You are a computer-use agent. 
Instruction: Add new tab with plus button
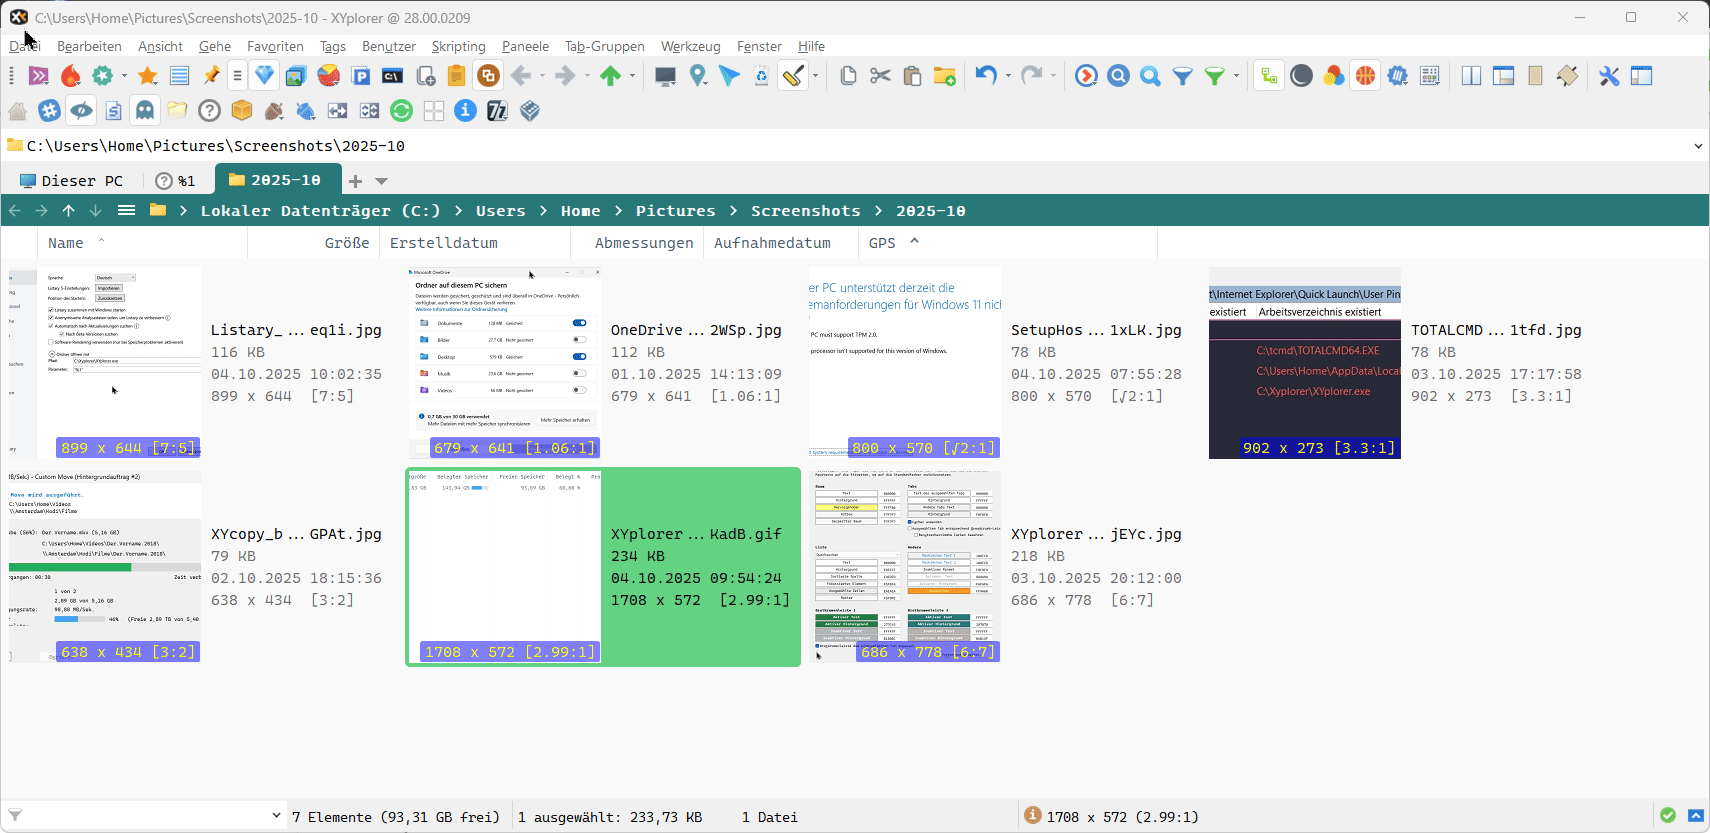(355, 181)
